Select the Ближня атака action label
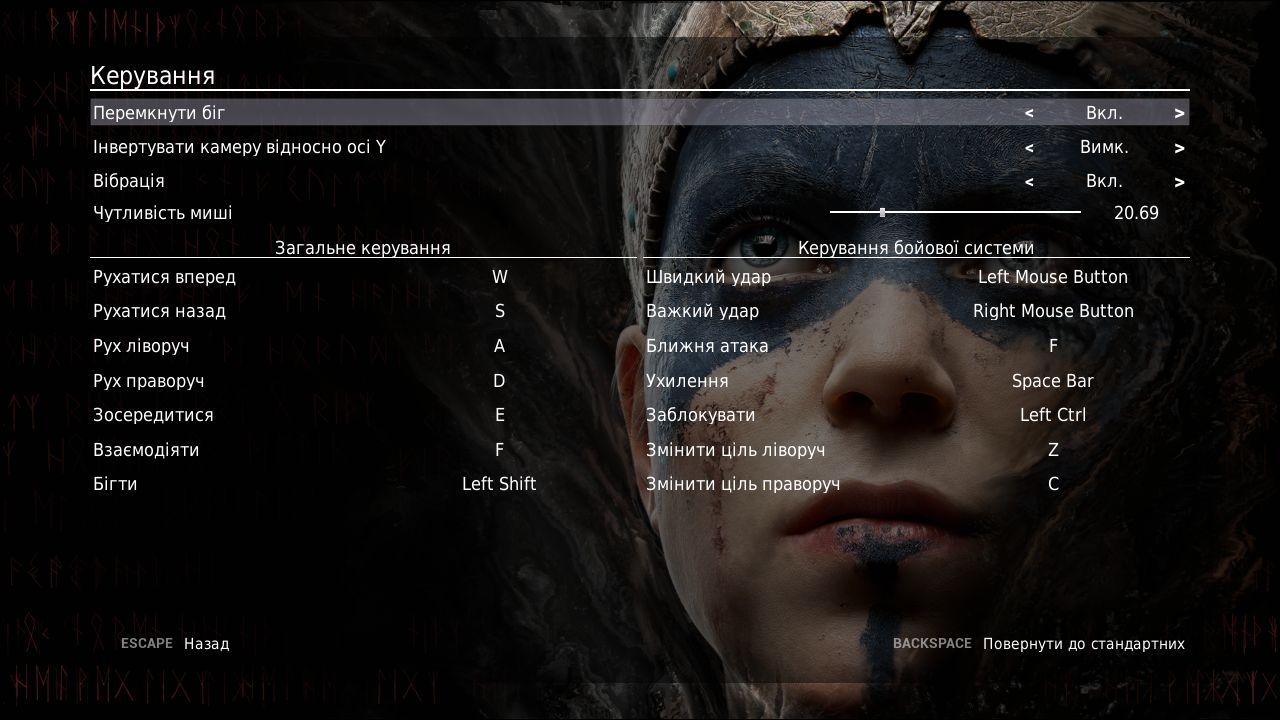The width and height of the screenshot is (1280, 720). [x=707, y=346]
